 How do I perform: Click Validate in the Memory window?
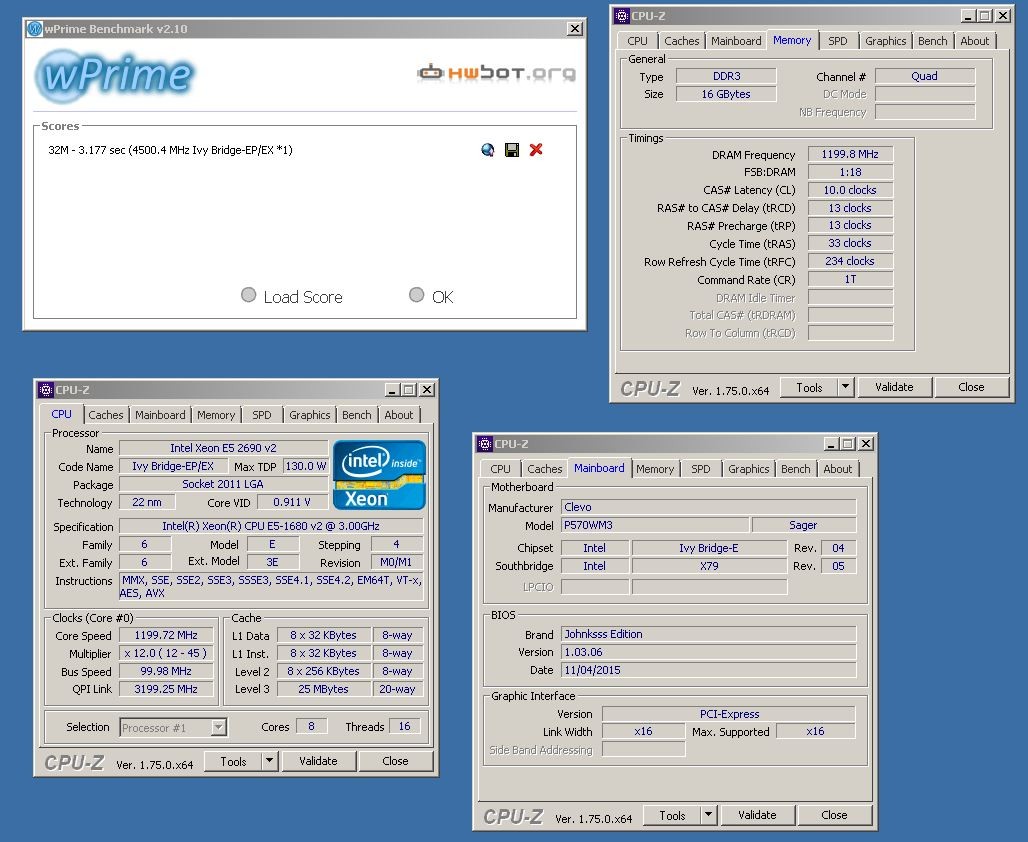(x=894, y=387)
